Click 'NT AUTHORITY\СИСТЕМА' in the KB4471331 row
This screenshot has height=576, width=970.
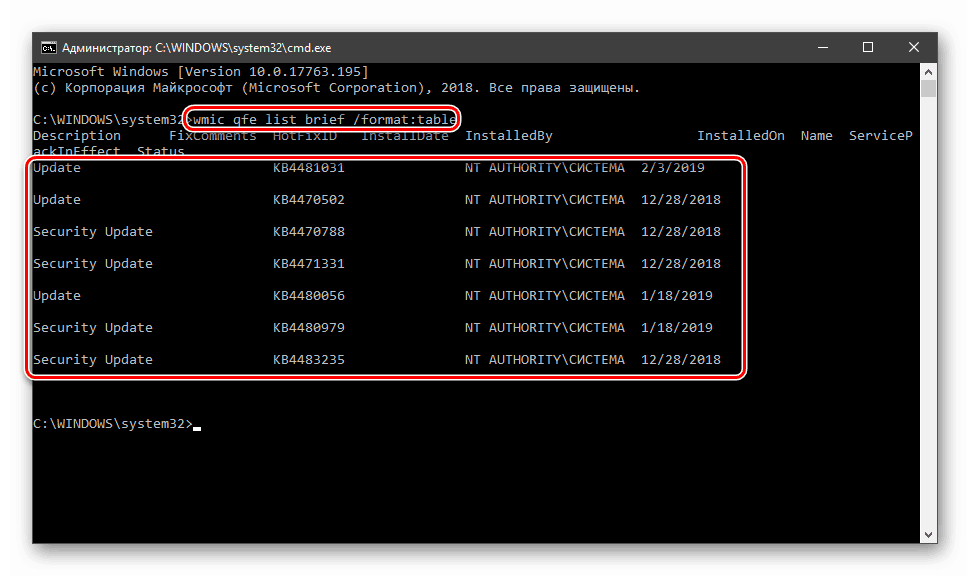click(544, 264)
